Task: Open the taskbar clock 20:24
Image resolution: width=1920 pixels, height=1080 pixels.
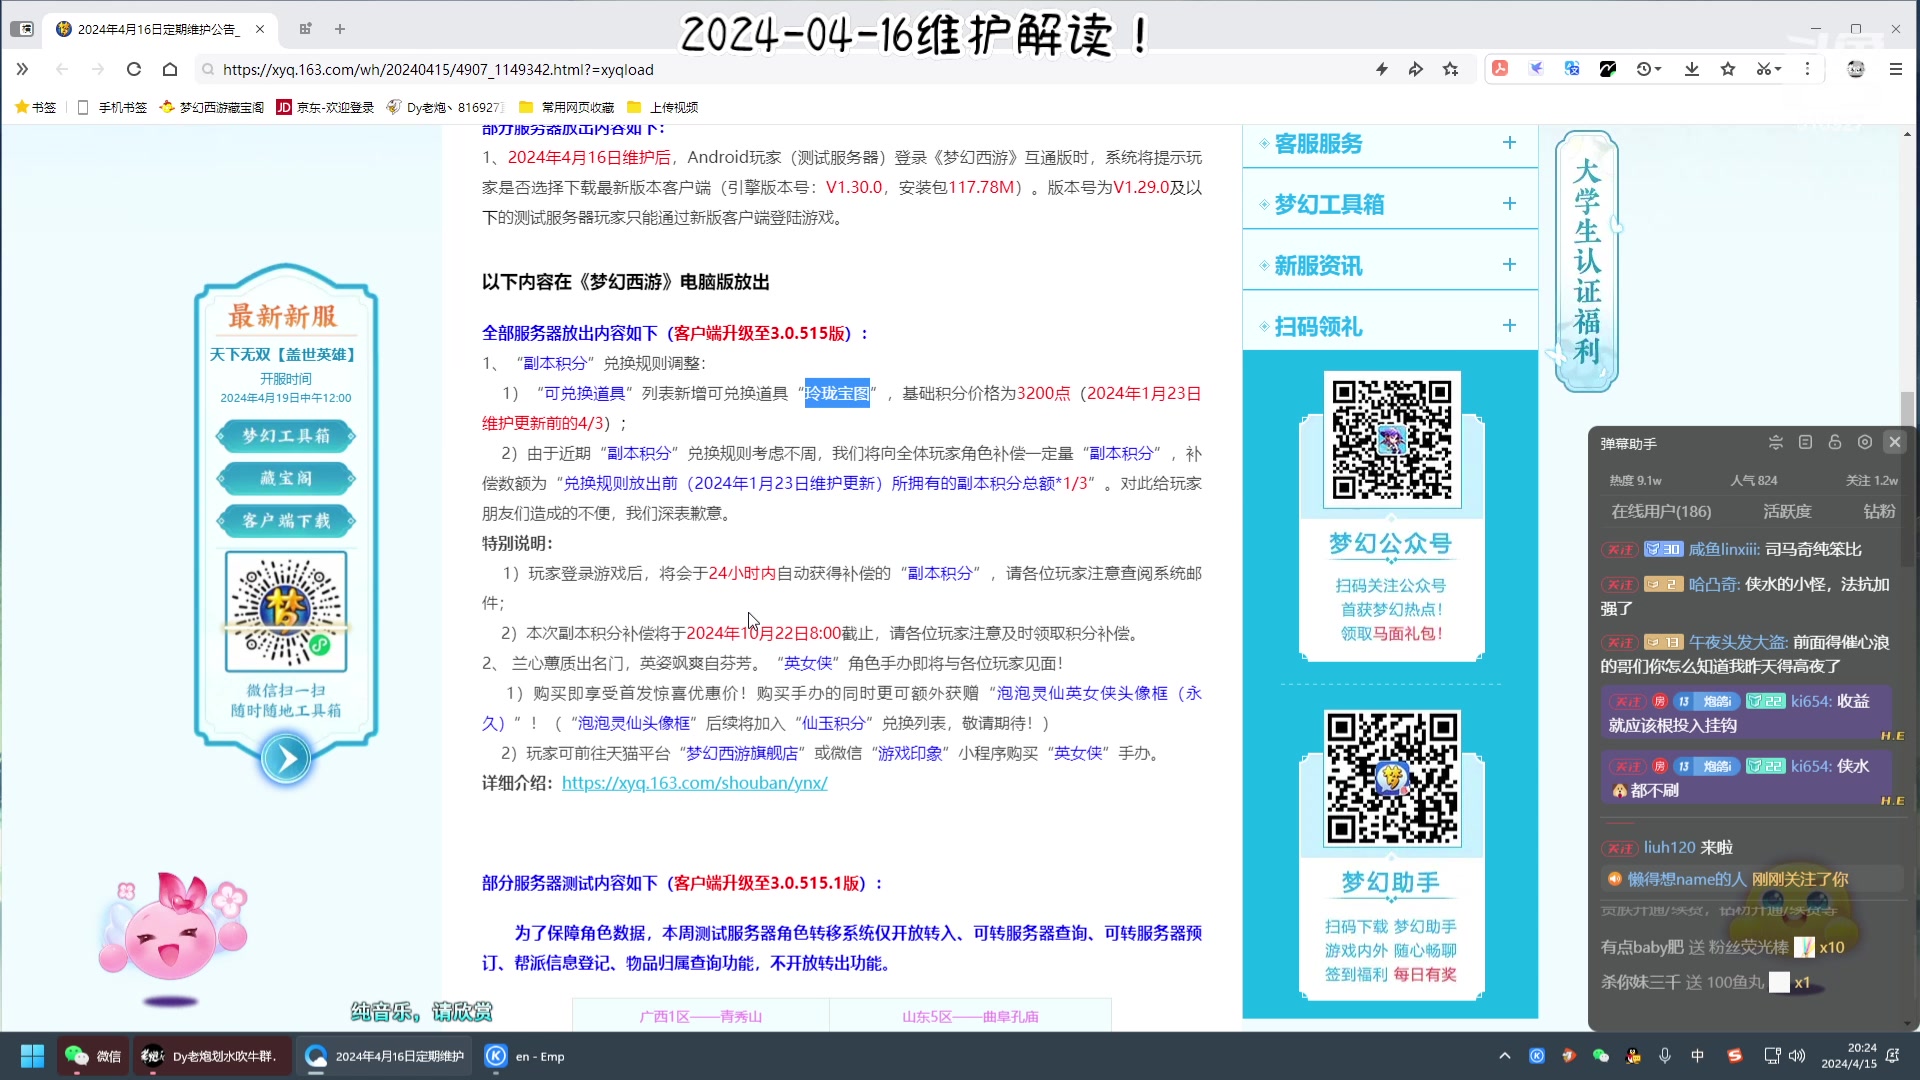Action: (x=1849, y=1056)
